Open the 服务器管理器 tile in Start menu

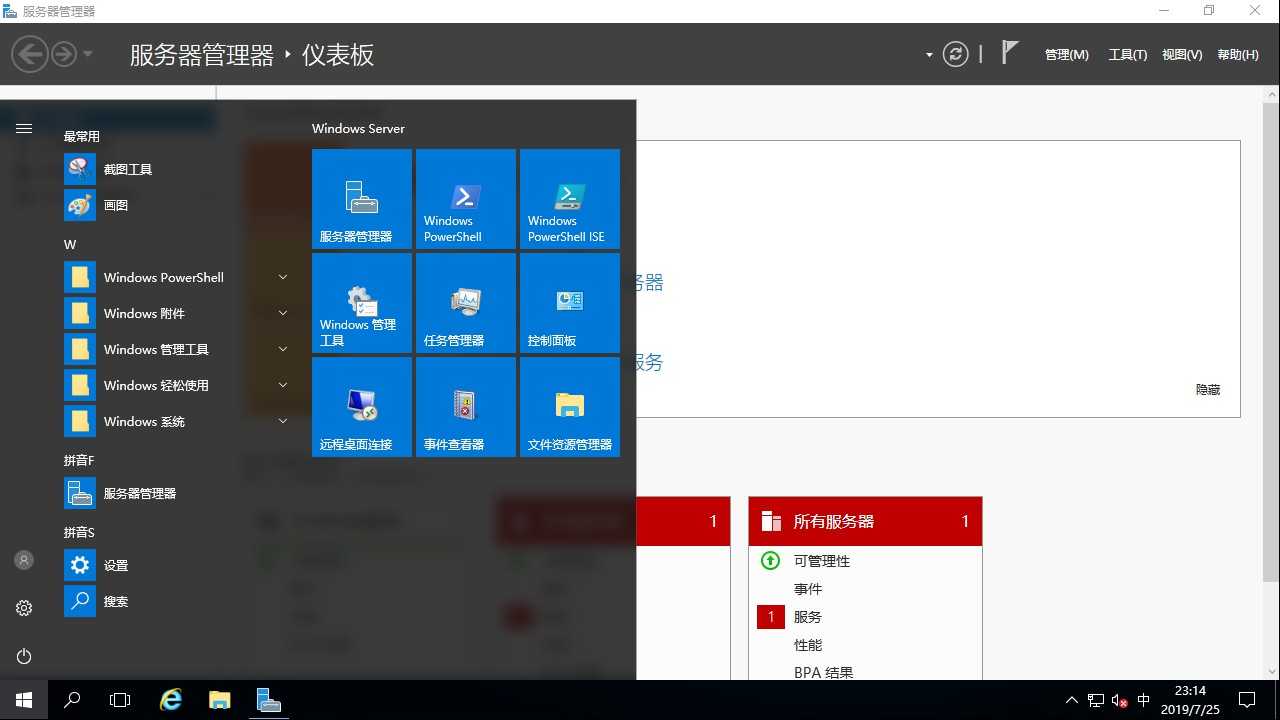pos(362,199)
